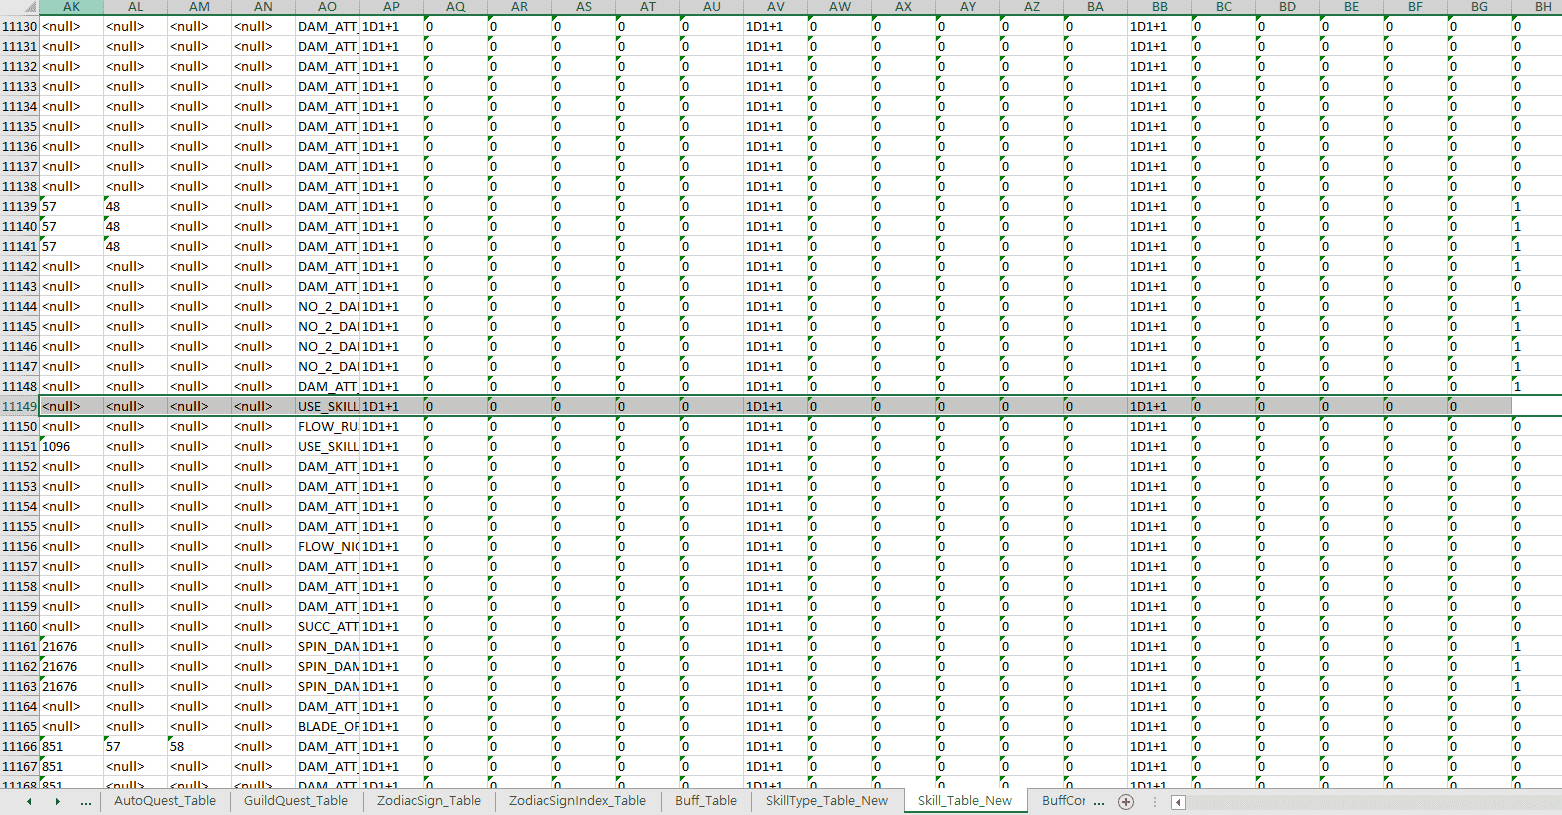The width and height of the screenshot is (1562, 815).
Task: Click the NO_2_DA cell in row 11144
Action: pos(327,307)
